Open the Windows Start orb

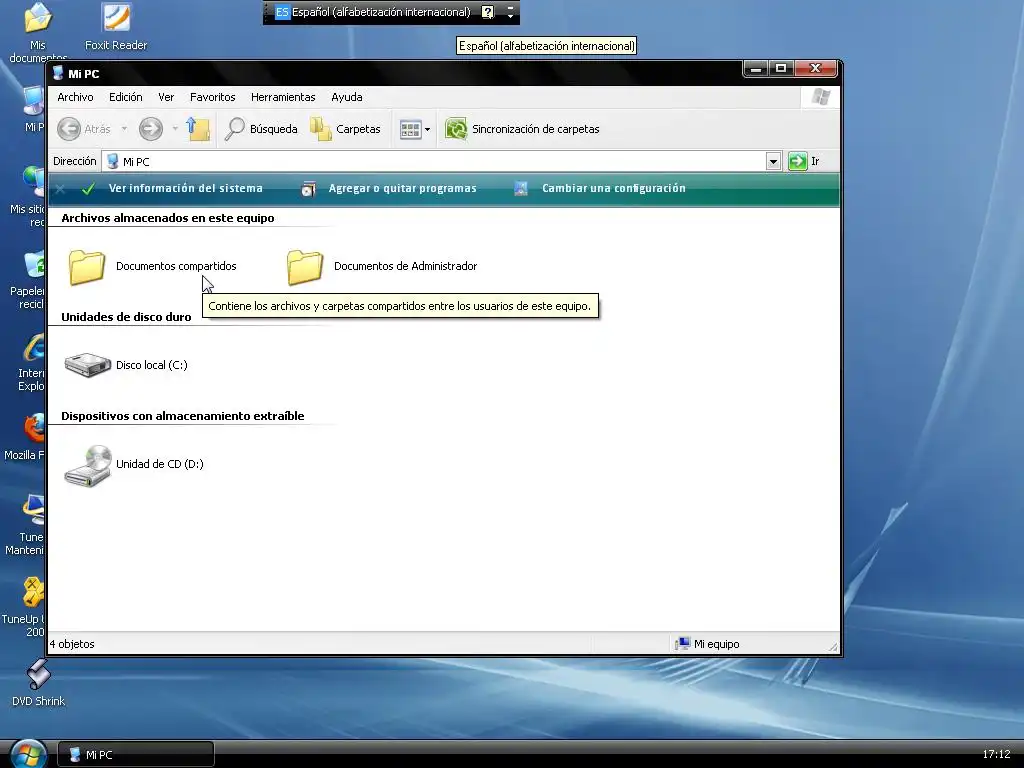(28, 754)
